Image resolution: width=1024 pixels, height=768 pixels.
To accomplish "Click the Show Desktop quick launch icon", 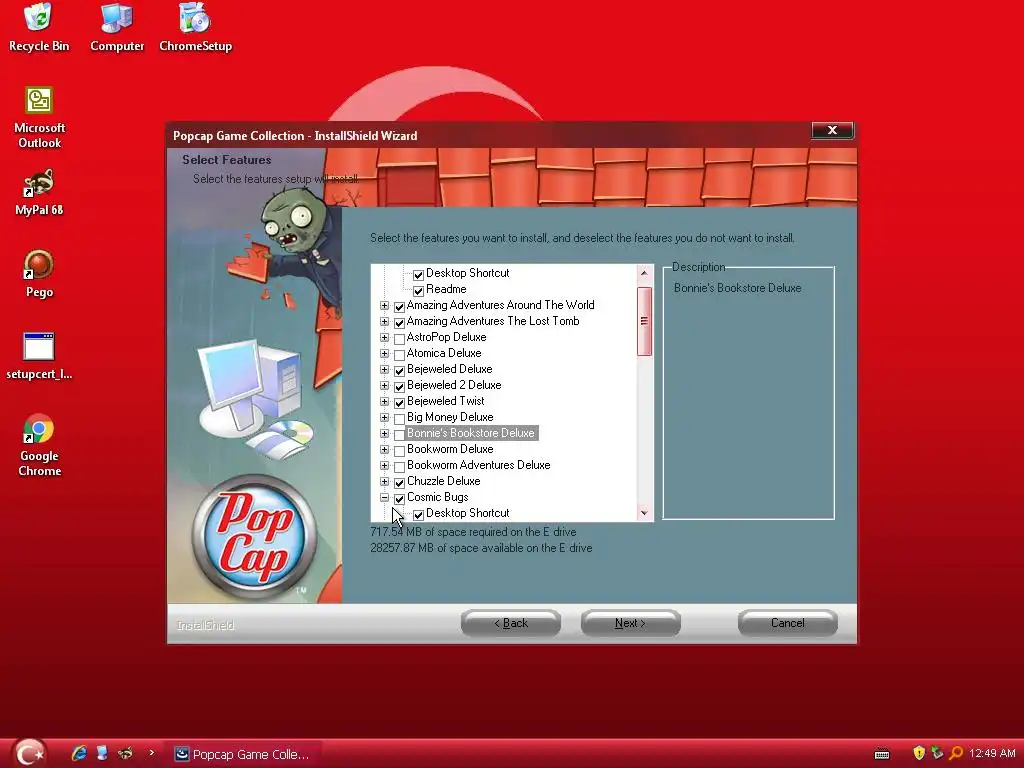I will pyautogui.click(x=102, y=753).
